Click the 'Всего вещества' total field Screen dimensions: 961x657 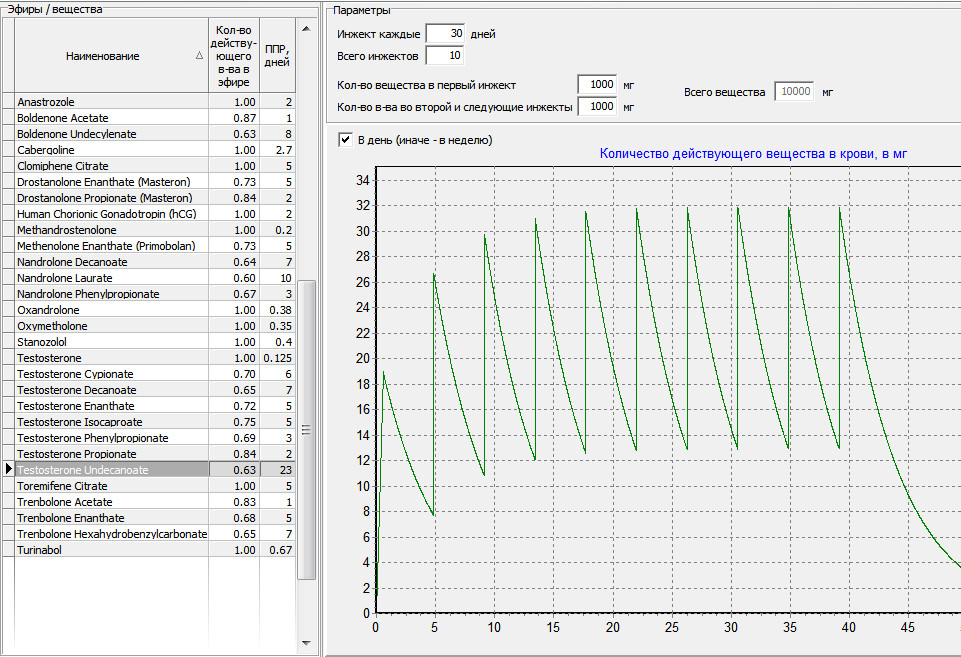(x=792, y=91)
